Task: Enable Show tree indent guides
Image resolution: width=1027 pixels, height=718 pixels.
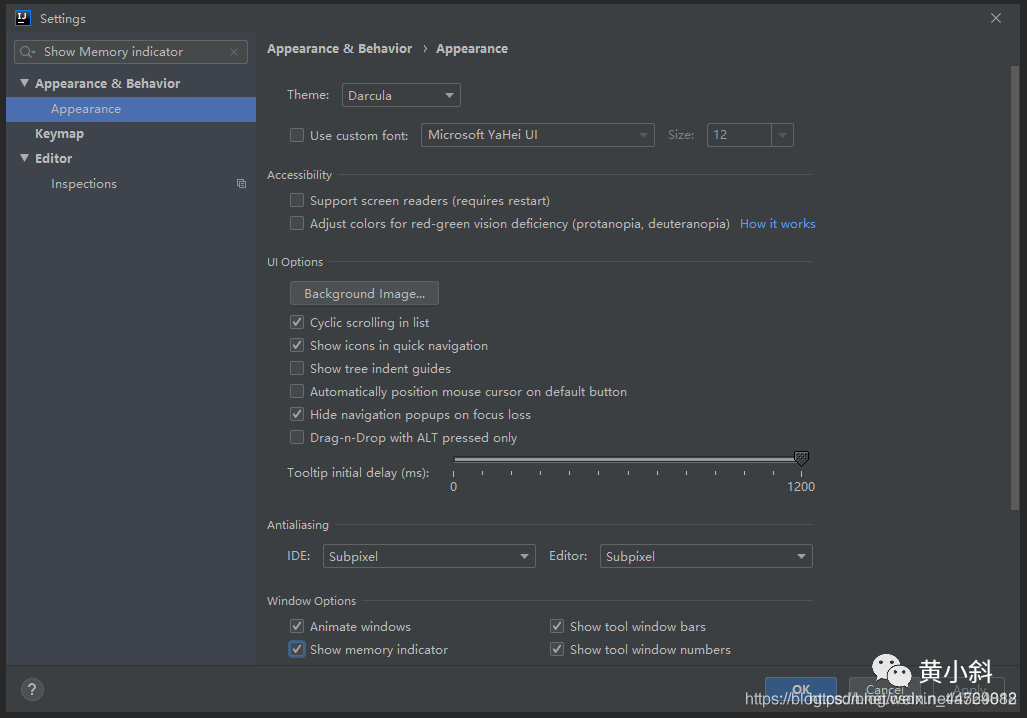Action: pyautogui.click(x=297, y=368)
